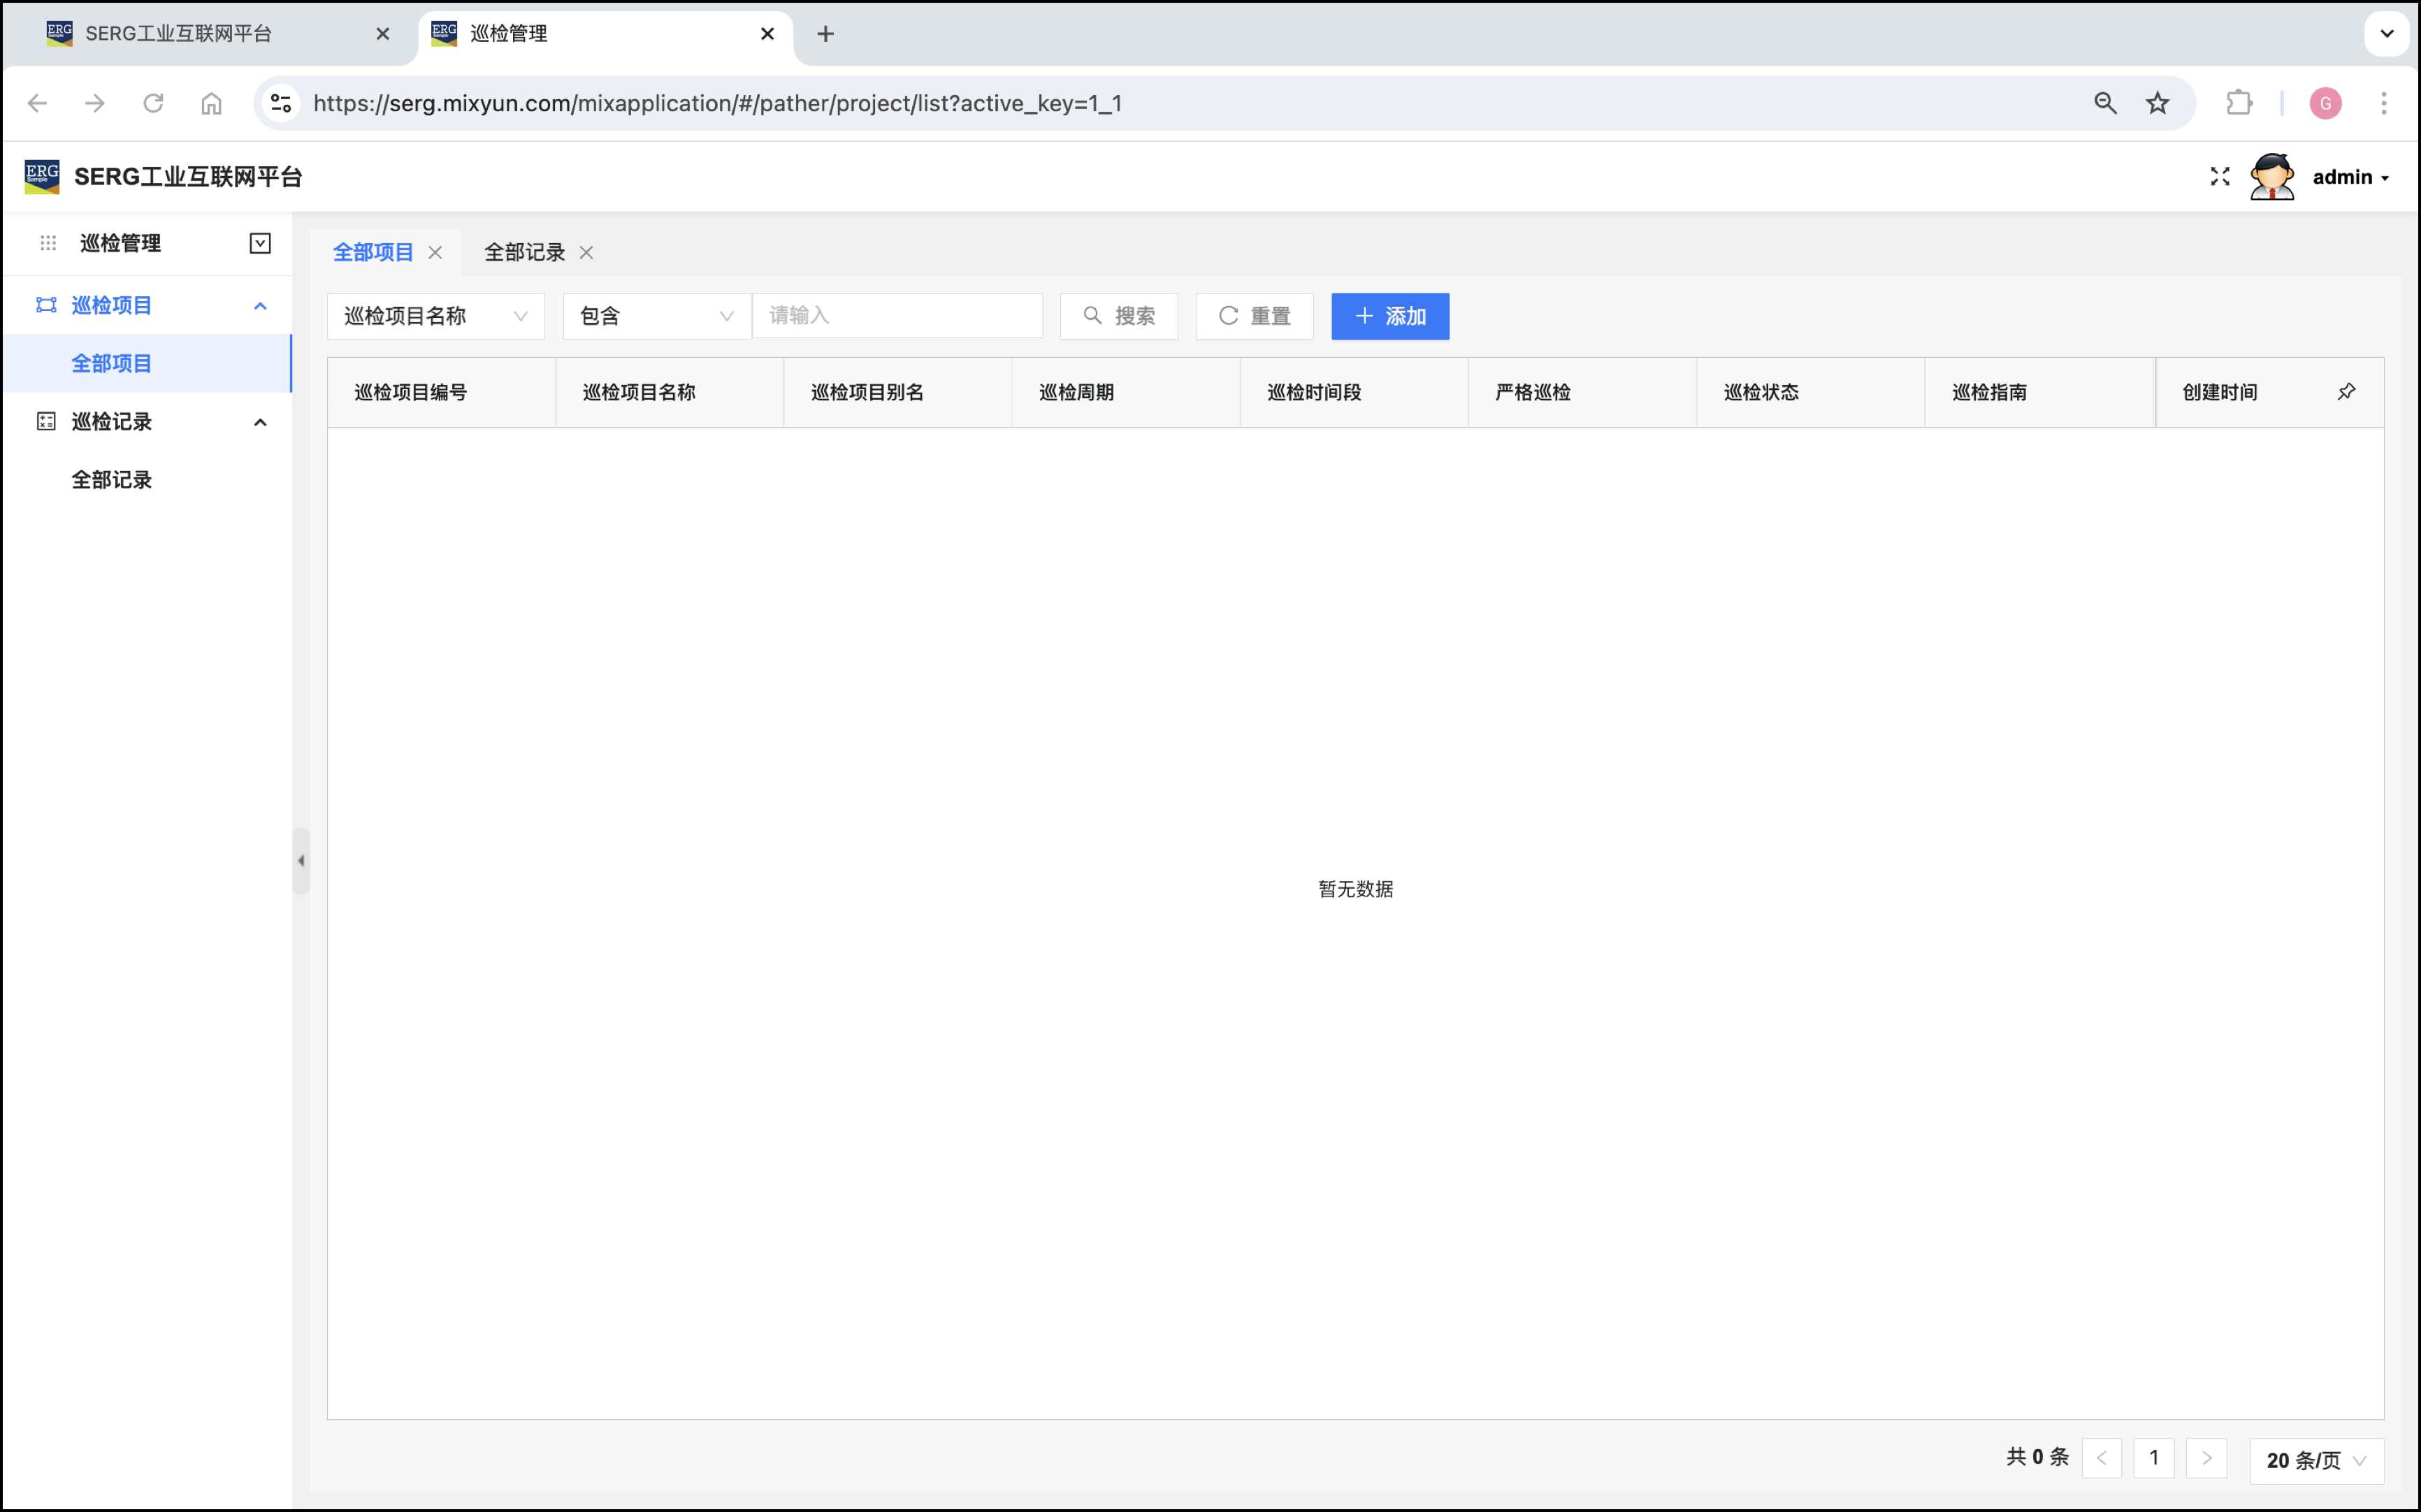Open the 巡检项目名称 field dropdown

point(435,316)
